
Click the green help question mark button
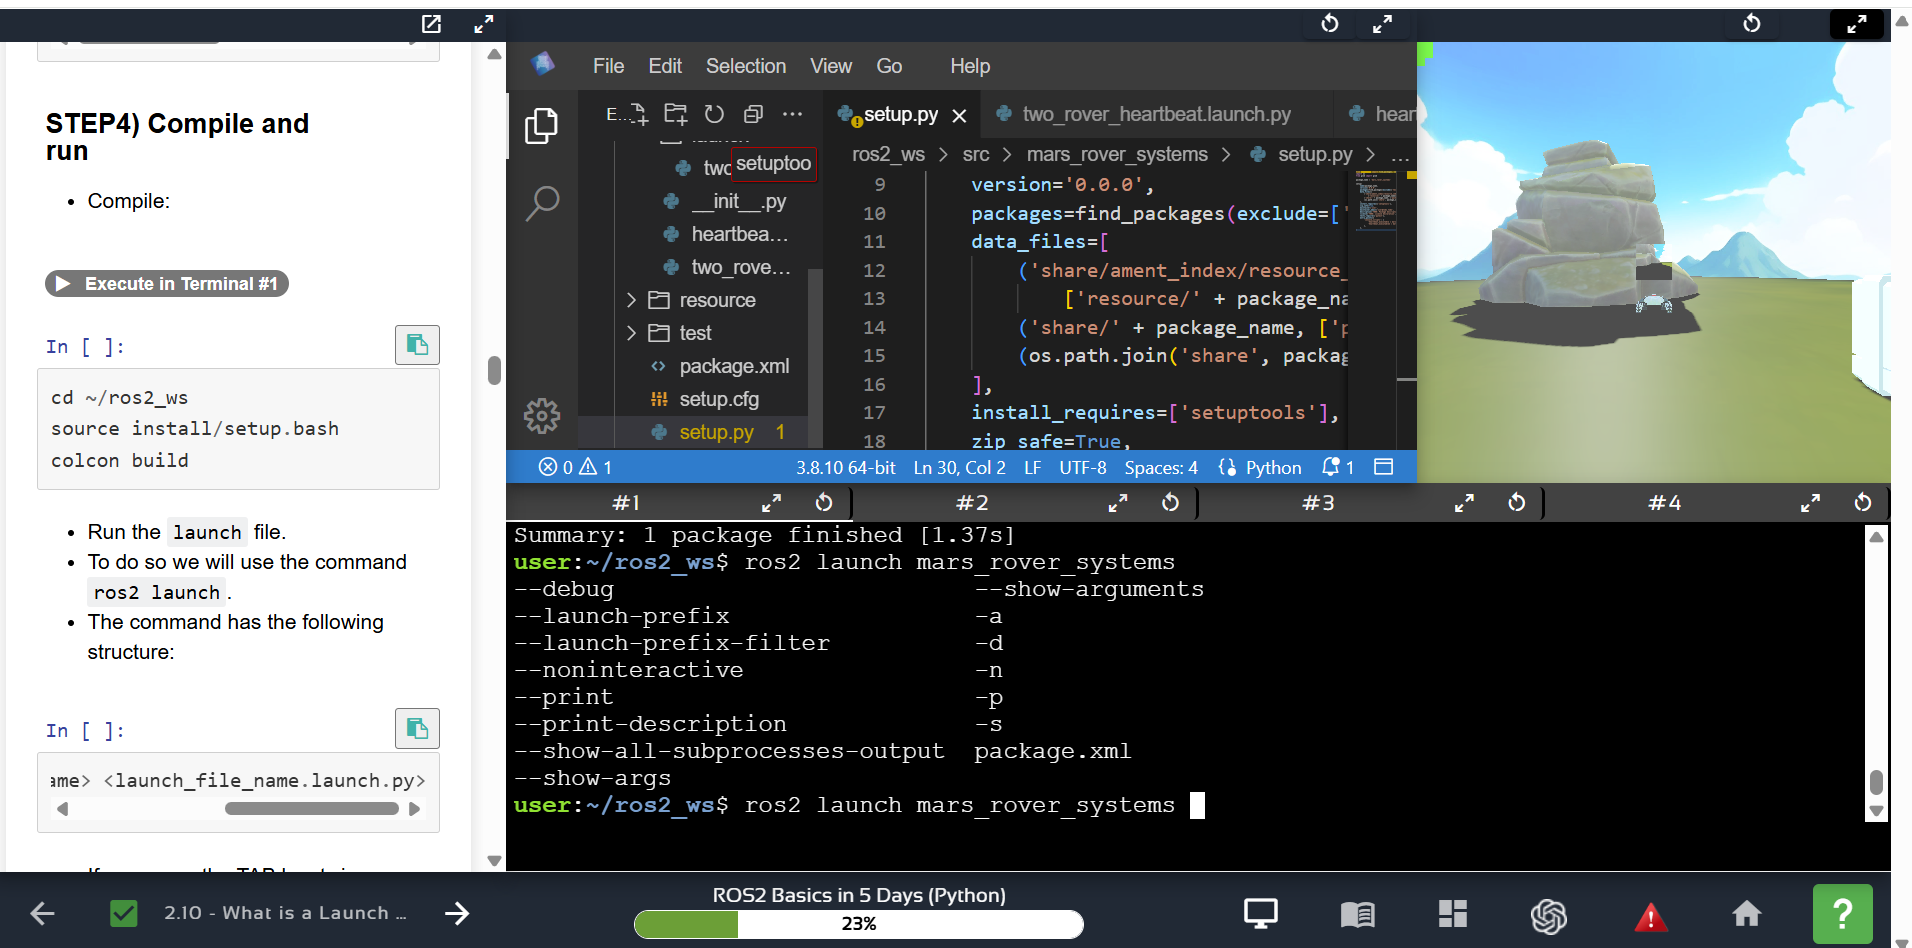click(x=1842, y=913)
